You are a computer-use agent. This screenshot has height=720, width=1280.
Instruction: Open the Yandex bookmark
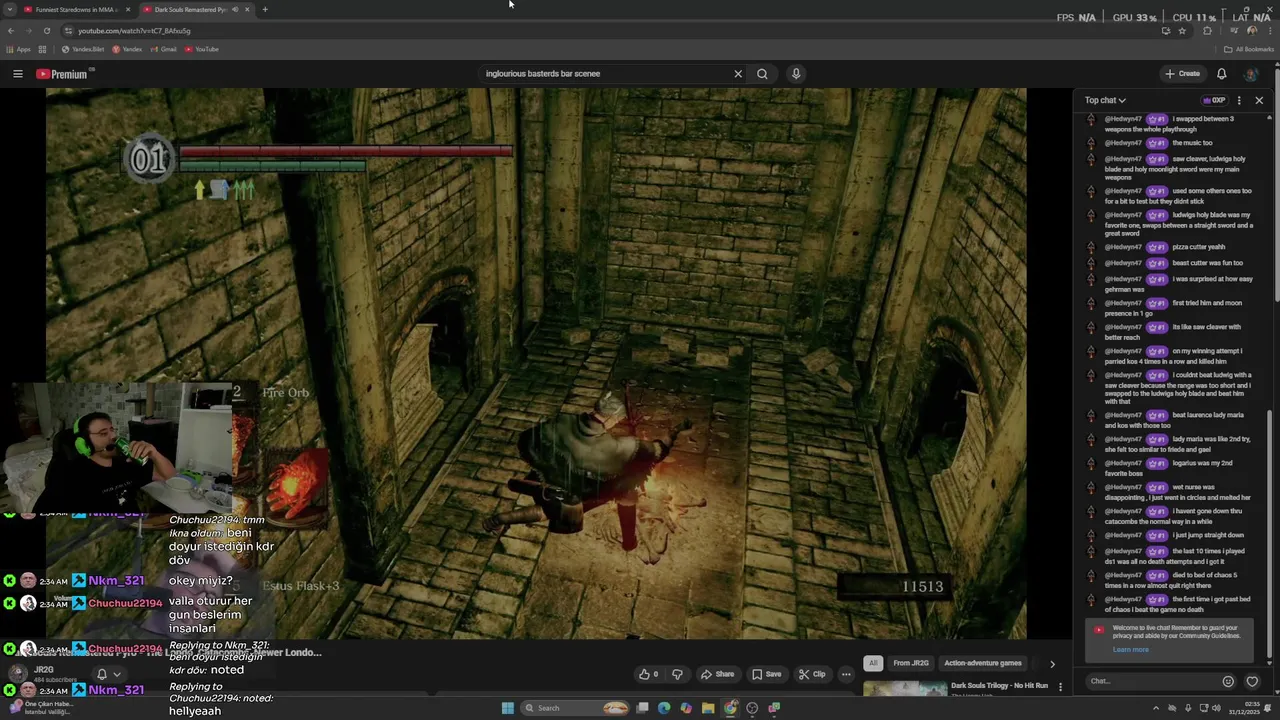[127, 49]
